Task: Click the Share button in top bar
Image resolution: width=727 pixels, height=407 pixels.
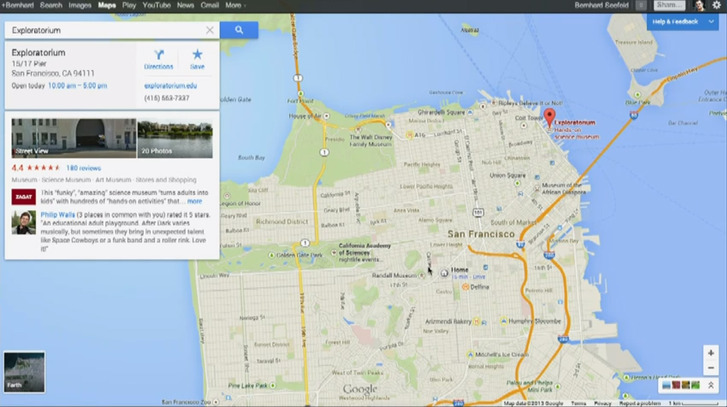Action: [x=670, y=6]
